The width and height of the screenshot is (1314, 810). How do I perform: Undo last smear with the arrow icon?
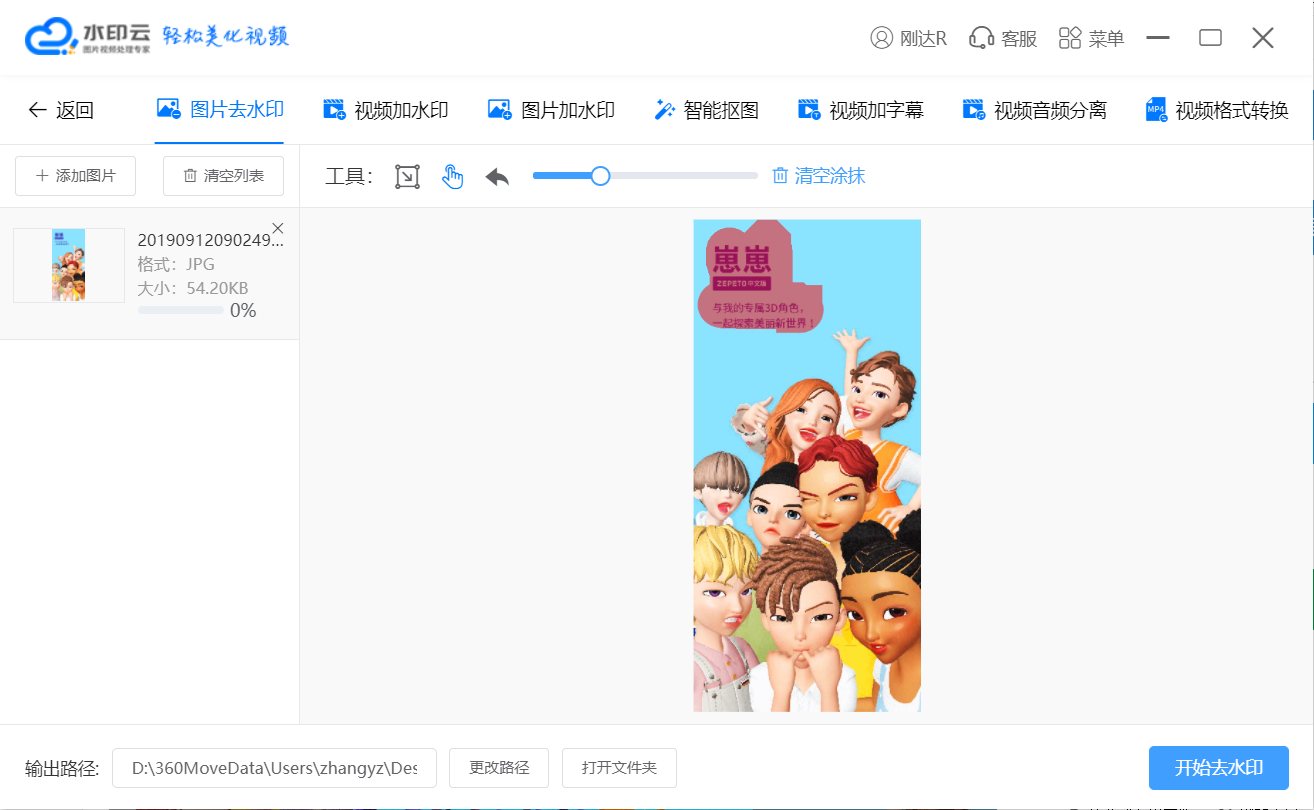(497, 177)
